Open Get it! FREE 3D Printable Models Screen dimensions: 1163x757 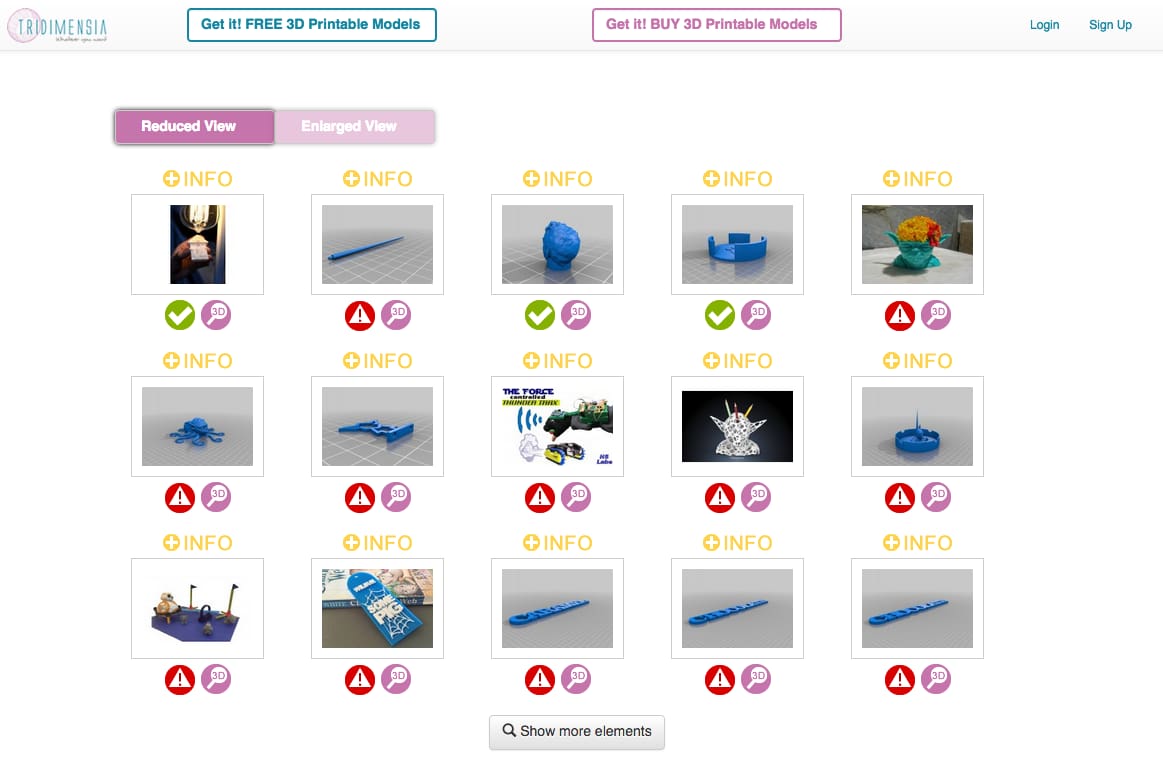pos(312,24)
